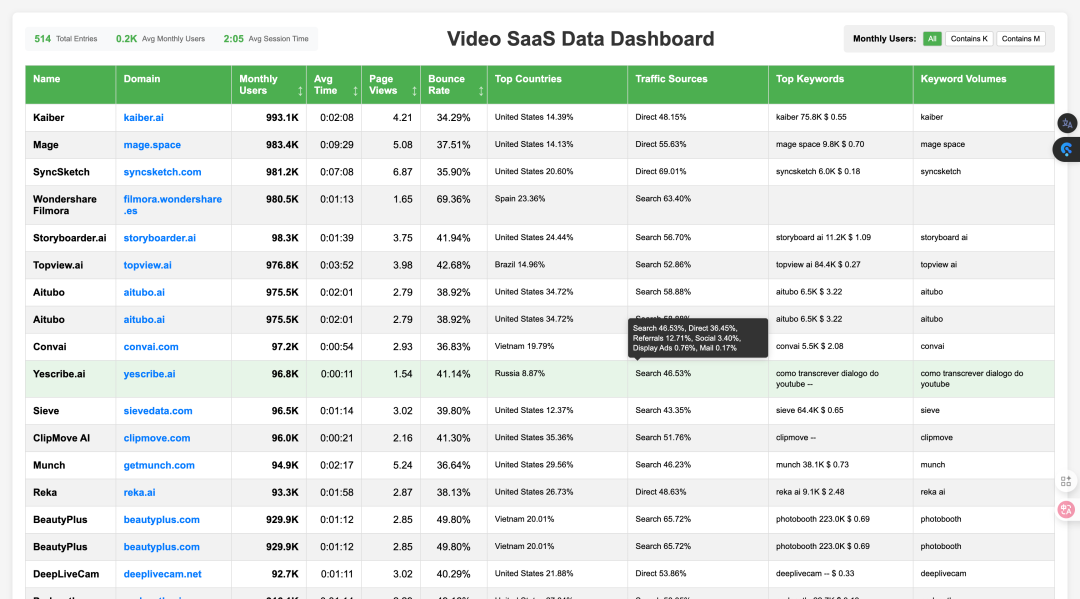This screenshot has width=1080, height=599.
Task: Click the Keyword Volumes column header
Action: pos(984,85)
